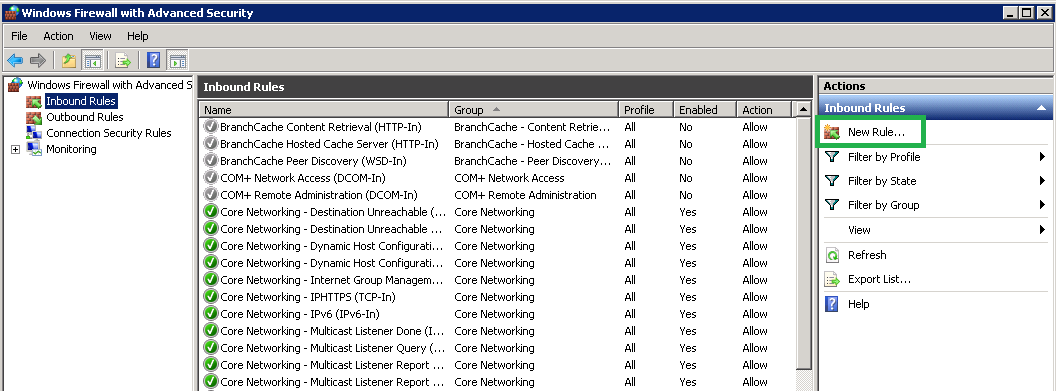Click Export List... action link
This screenshot has height=391, width=1056.
pyautogui.click(x=879, y=279)
